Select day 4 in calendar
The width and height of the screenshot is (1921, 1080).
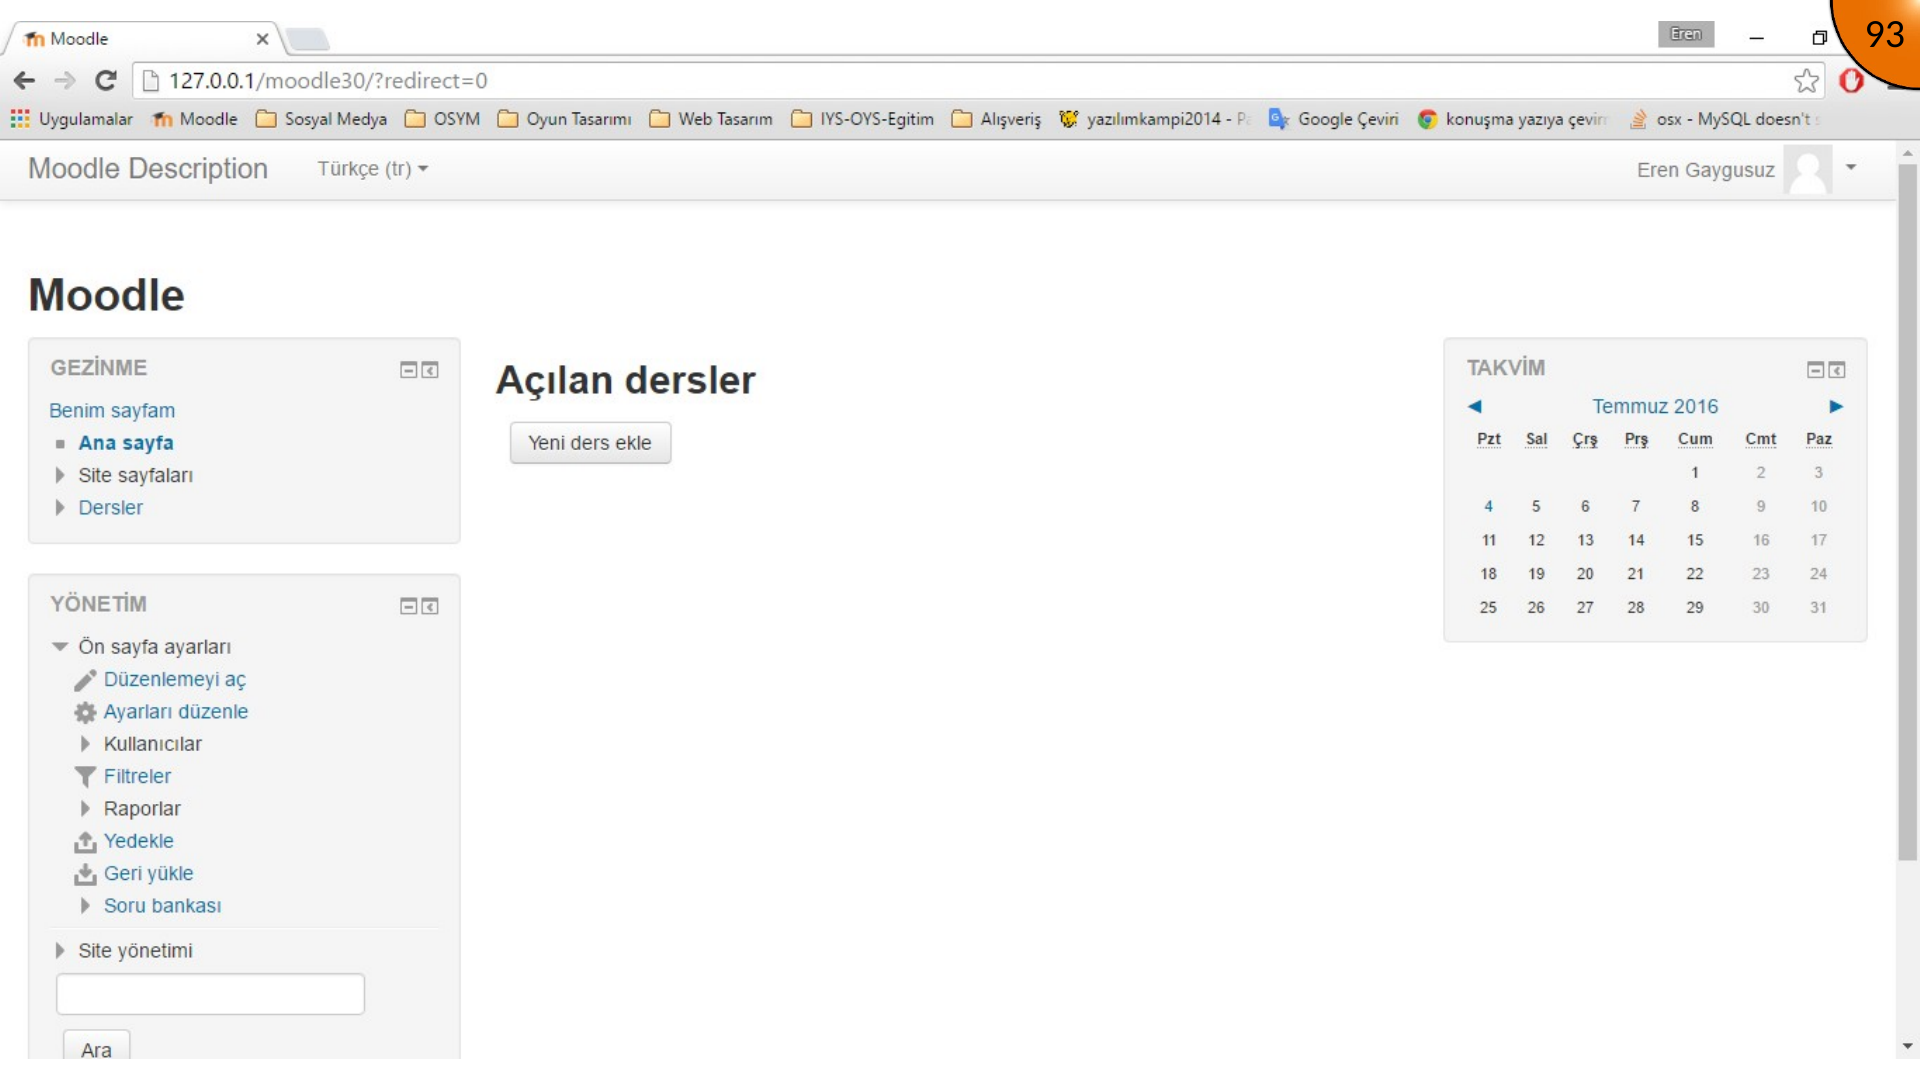point(1488,507)
